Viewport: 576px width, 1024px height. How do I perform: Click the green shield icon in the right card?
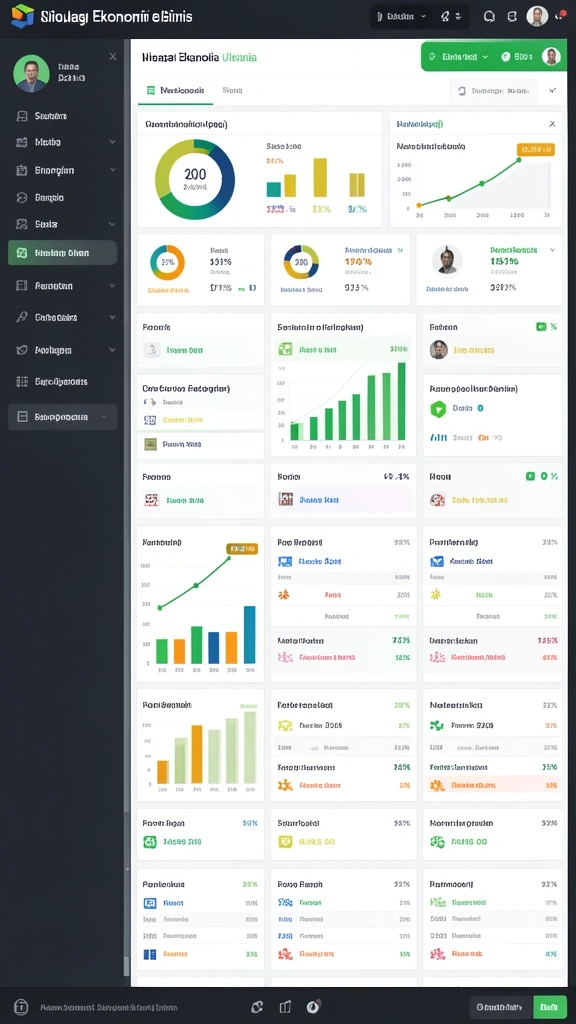438,409
